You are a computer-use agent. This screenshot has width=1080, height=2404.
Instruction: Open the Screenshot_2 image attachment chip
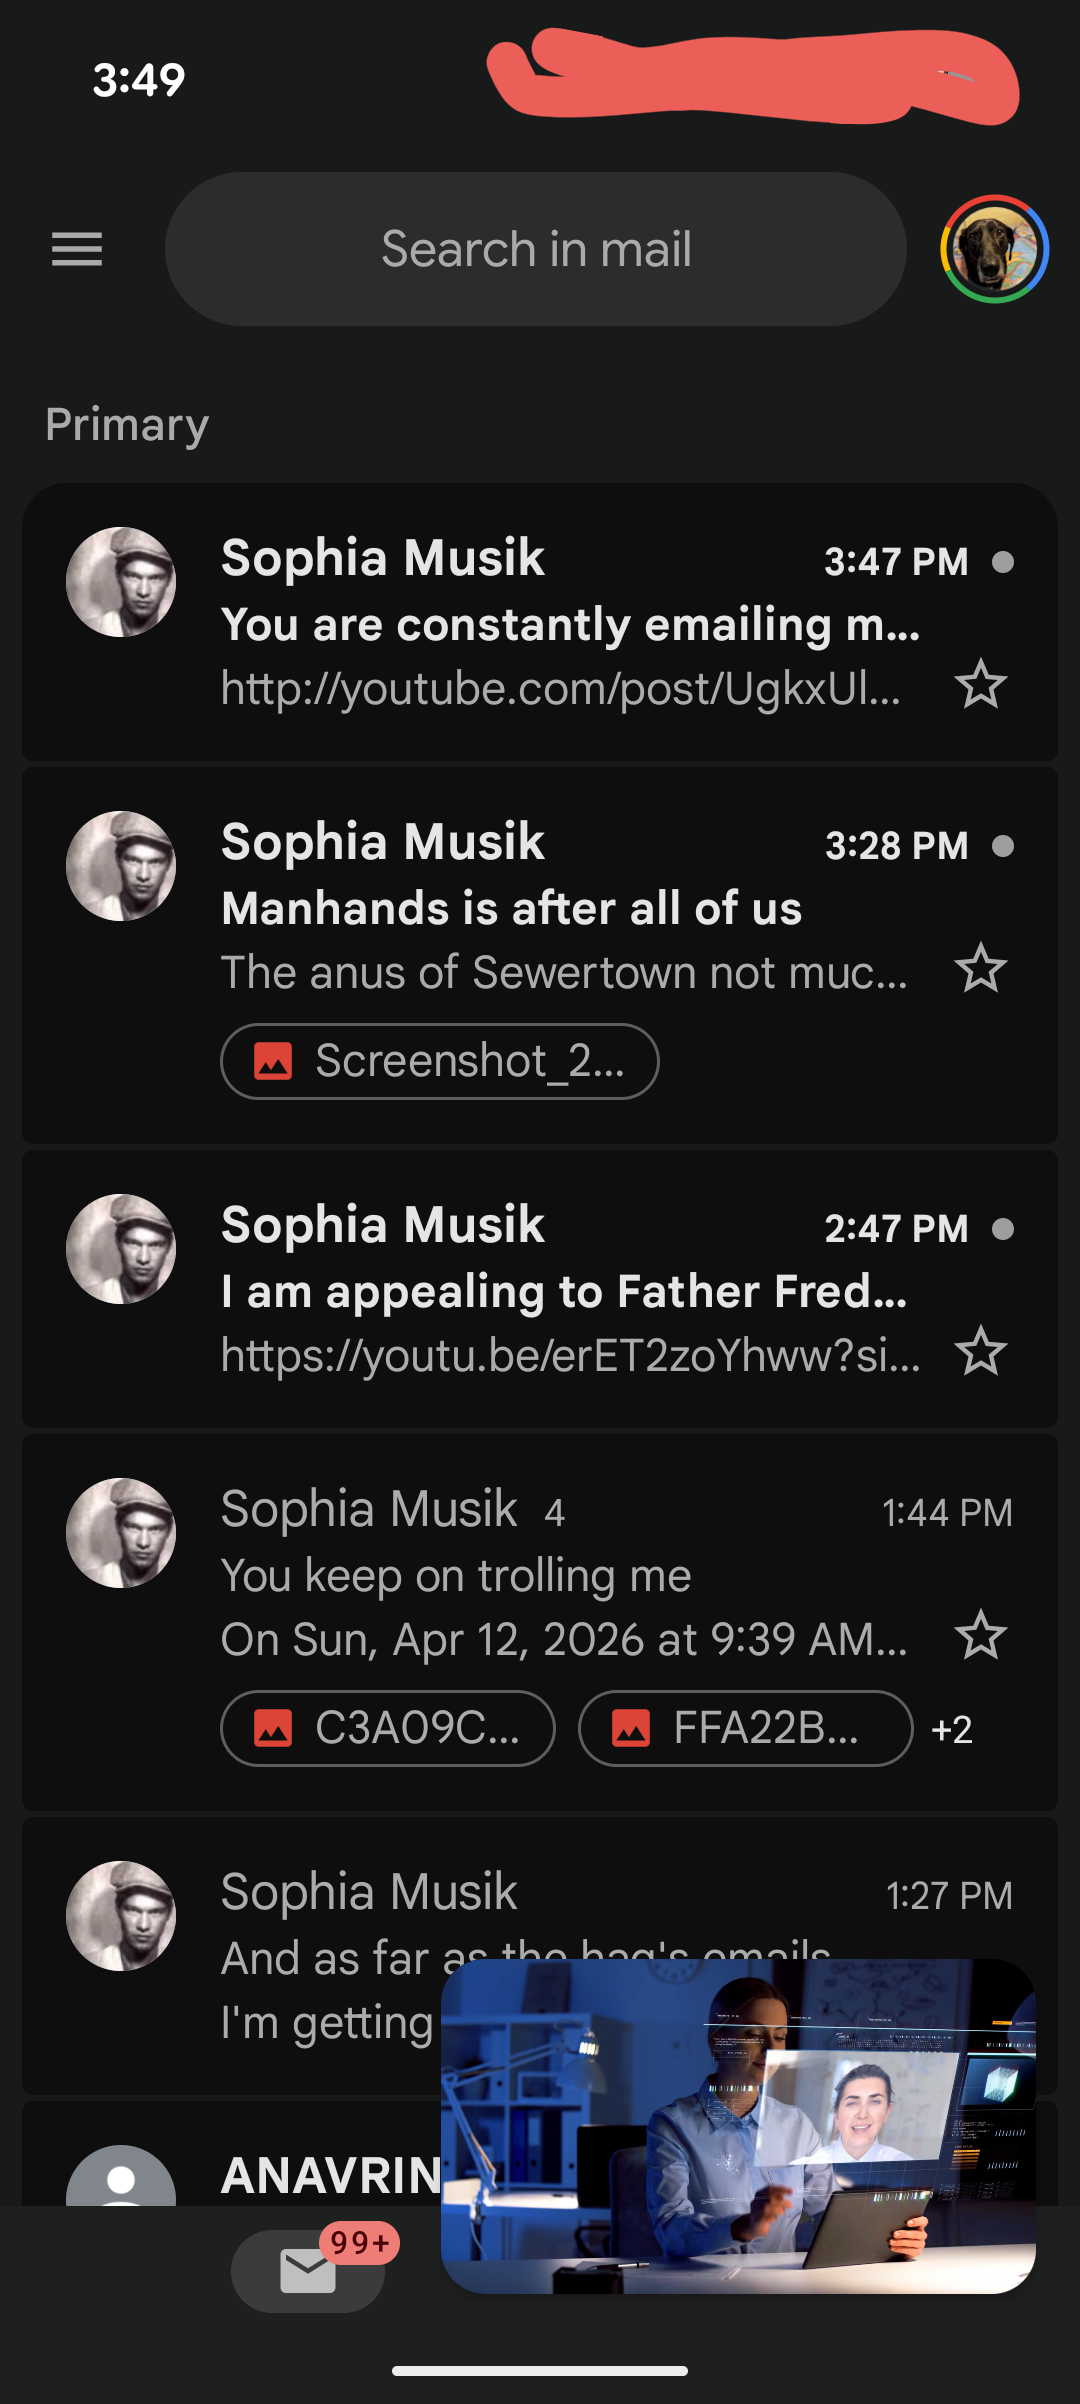[440, 1061]
